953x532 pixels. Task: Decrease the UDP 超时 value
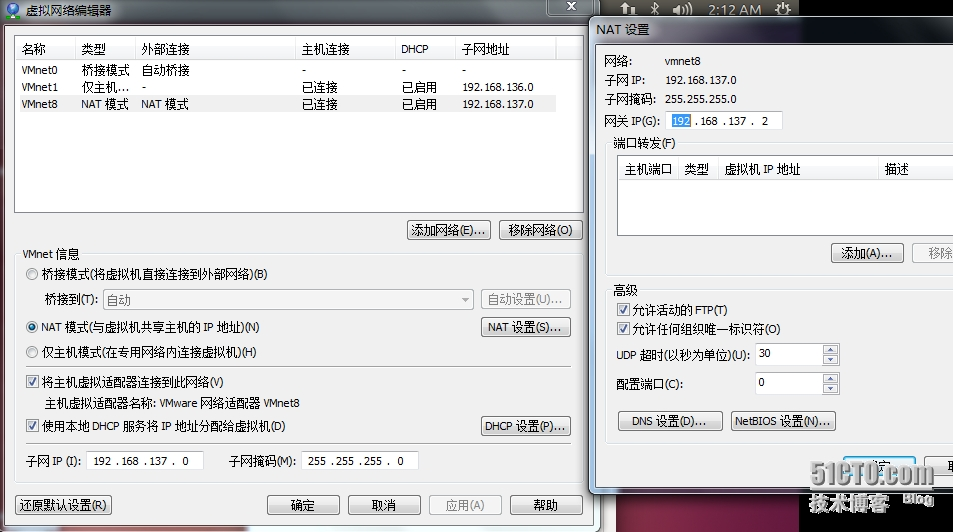click(830, 359)
